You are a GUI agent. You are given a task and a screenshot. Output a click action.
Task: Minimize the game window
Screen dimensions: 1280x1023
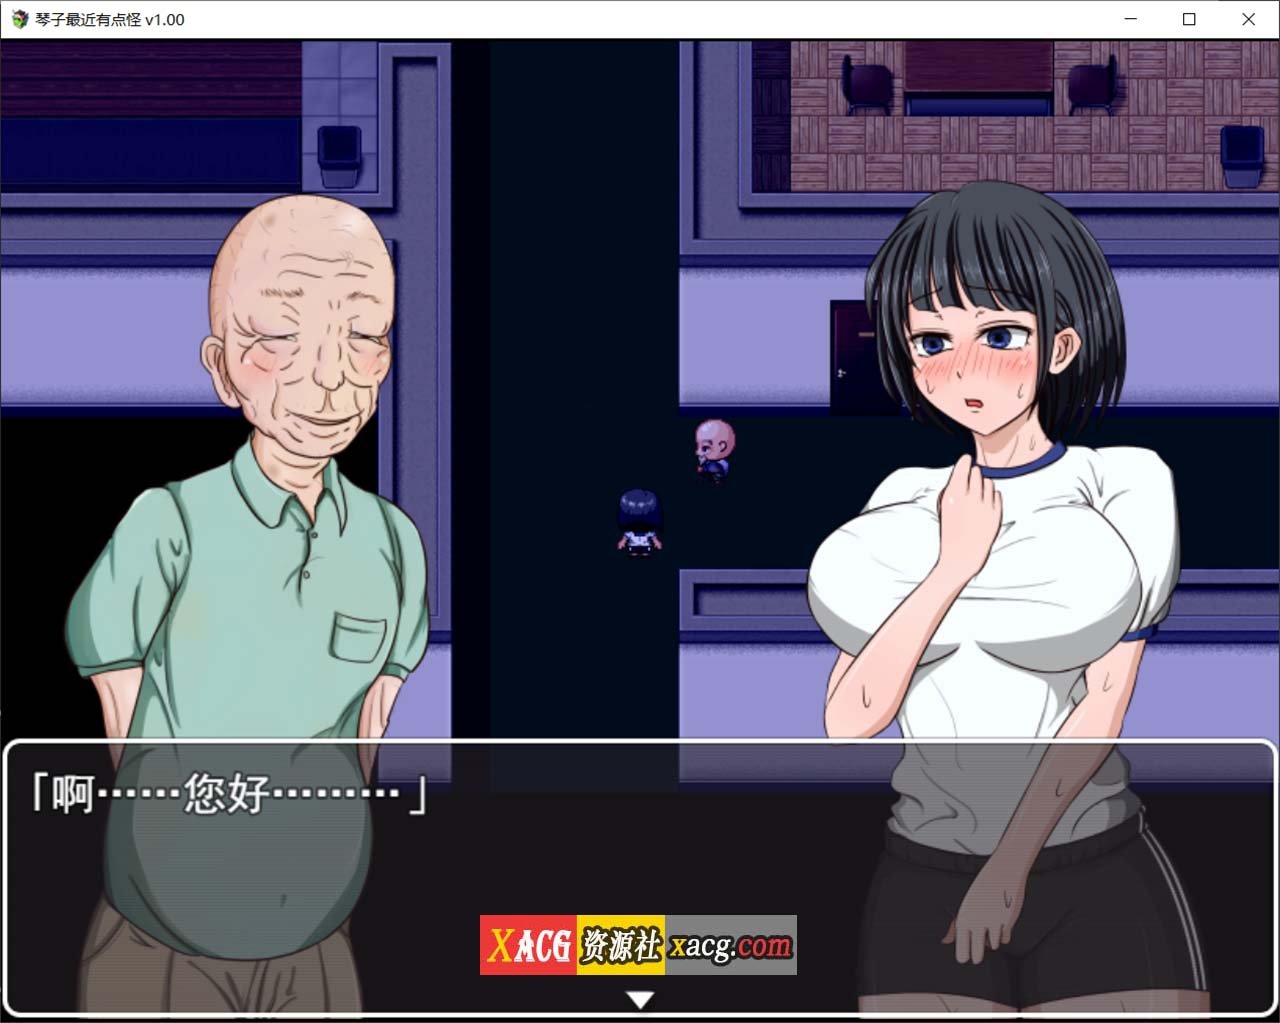click(x=1131, y=19)
